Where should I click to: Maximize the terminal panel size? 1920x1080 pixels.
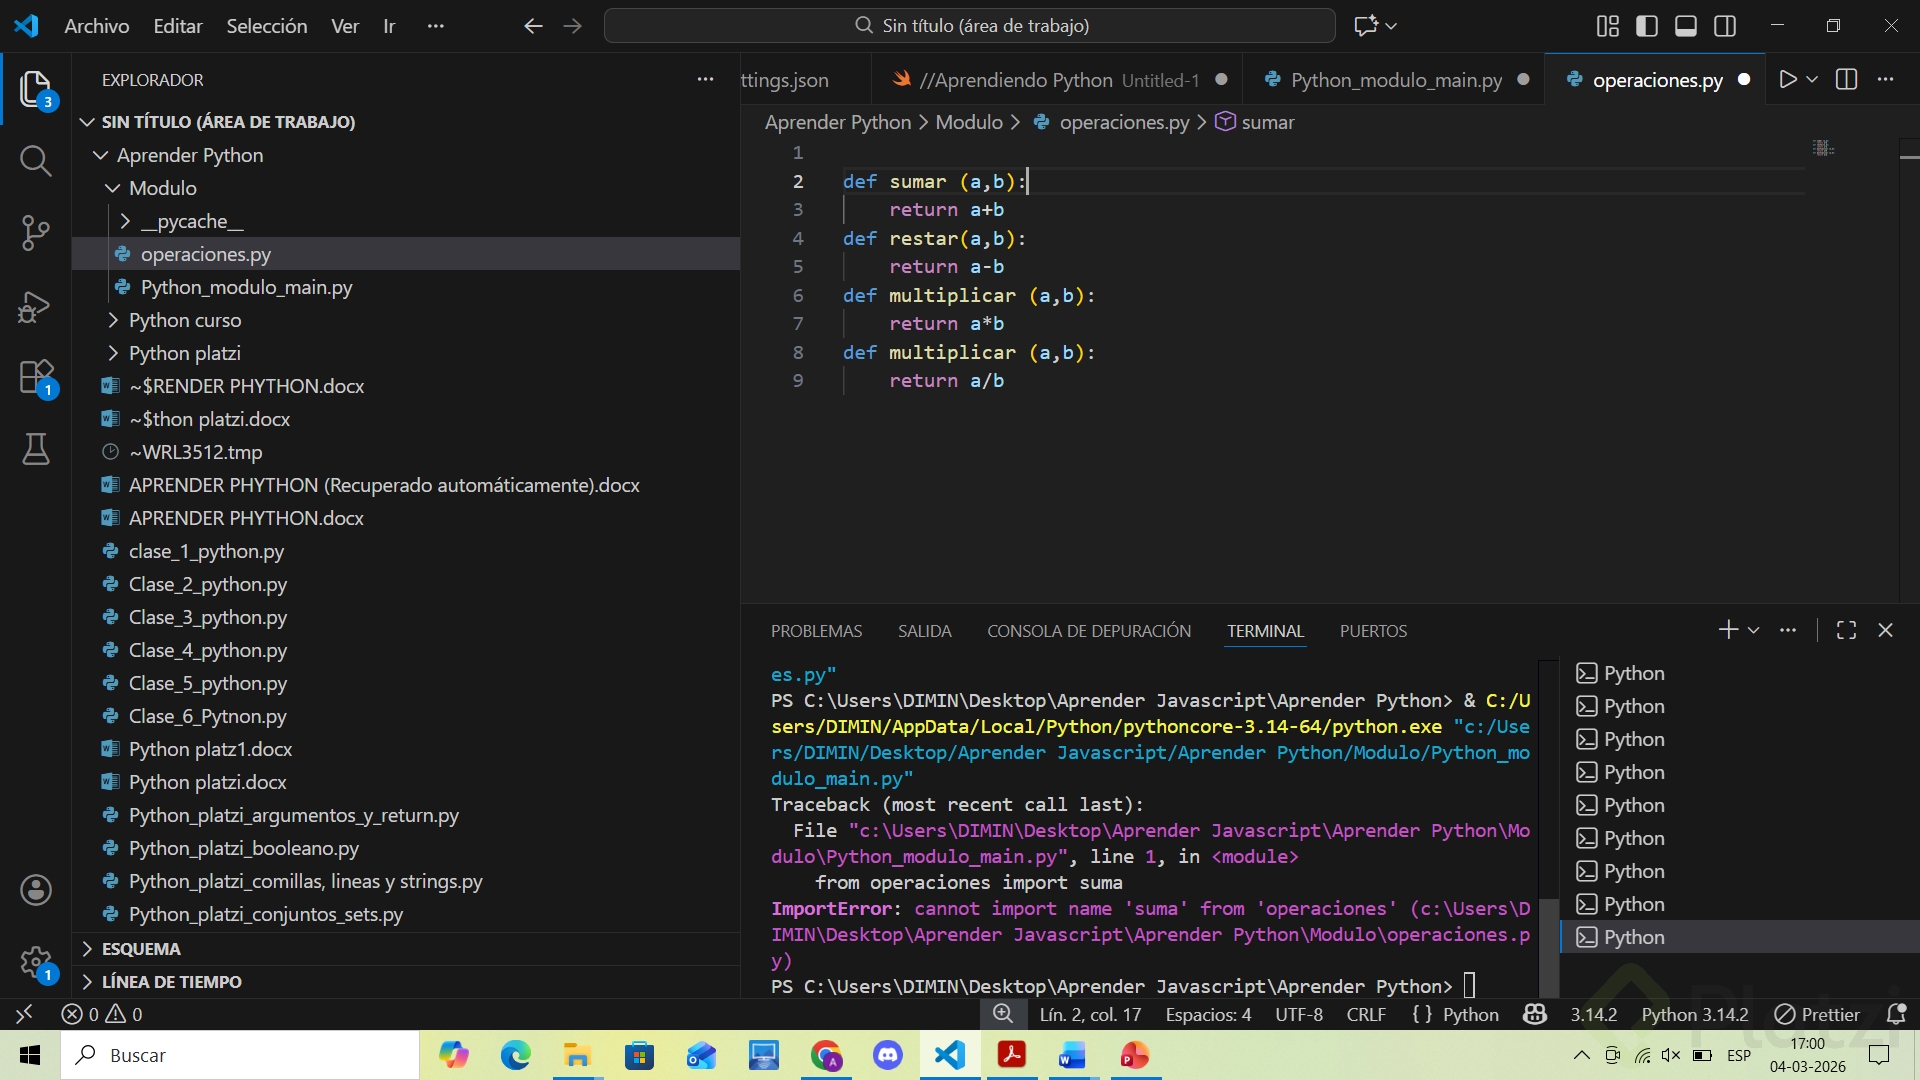click(1846, 630)
